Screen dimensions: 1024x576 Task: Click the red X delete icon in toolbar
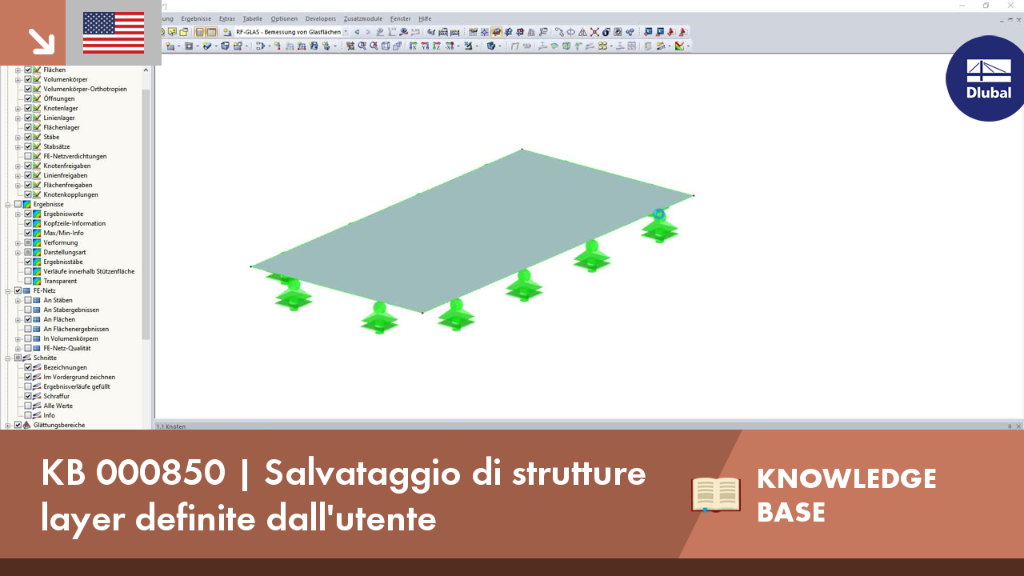594,31
